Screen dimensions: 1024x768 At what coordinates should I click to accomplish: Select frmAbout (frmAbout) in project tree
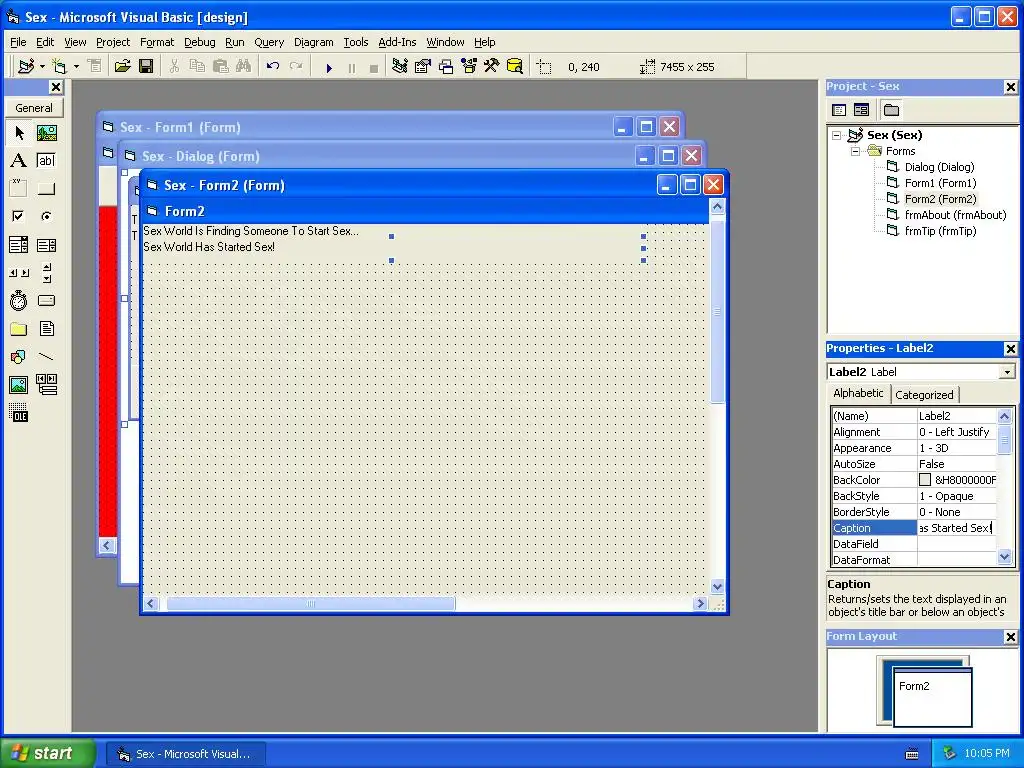click(x=955, y=215)
